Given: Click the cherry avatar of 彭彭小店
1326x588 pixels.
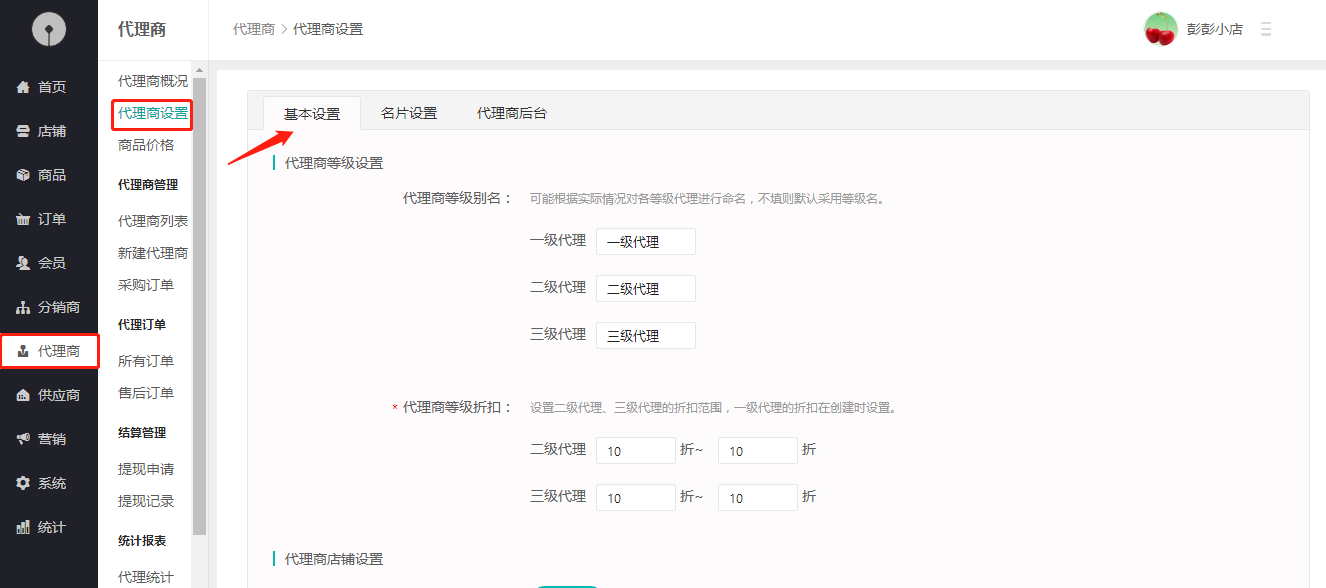Looking at the screenshot, I should click(1160, 29).
